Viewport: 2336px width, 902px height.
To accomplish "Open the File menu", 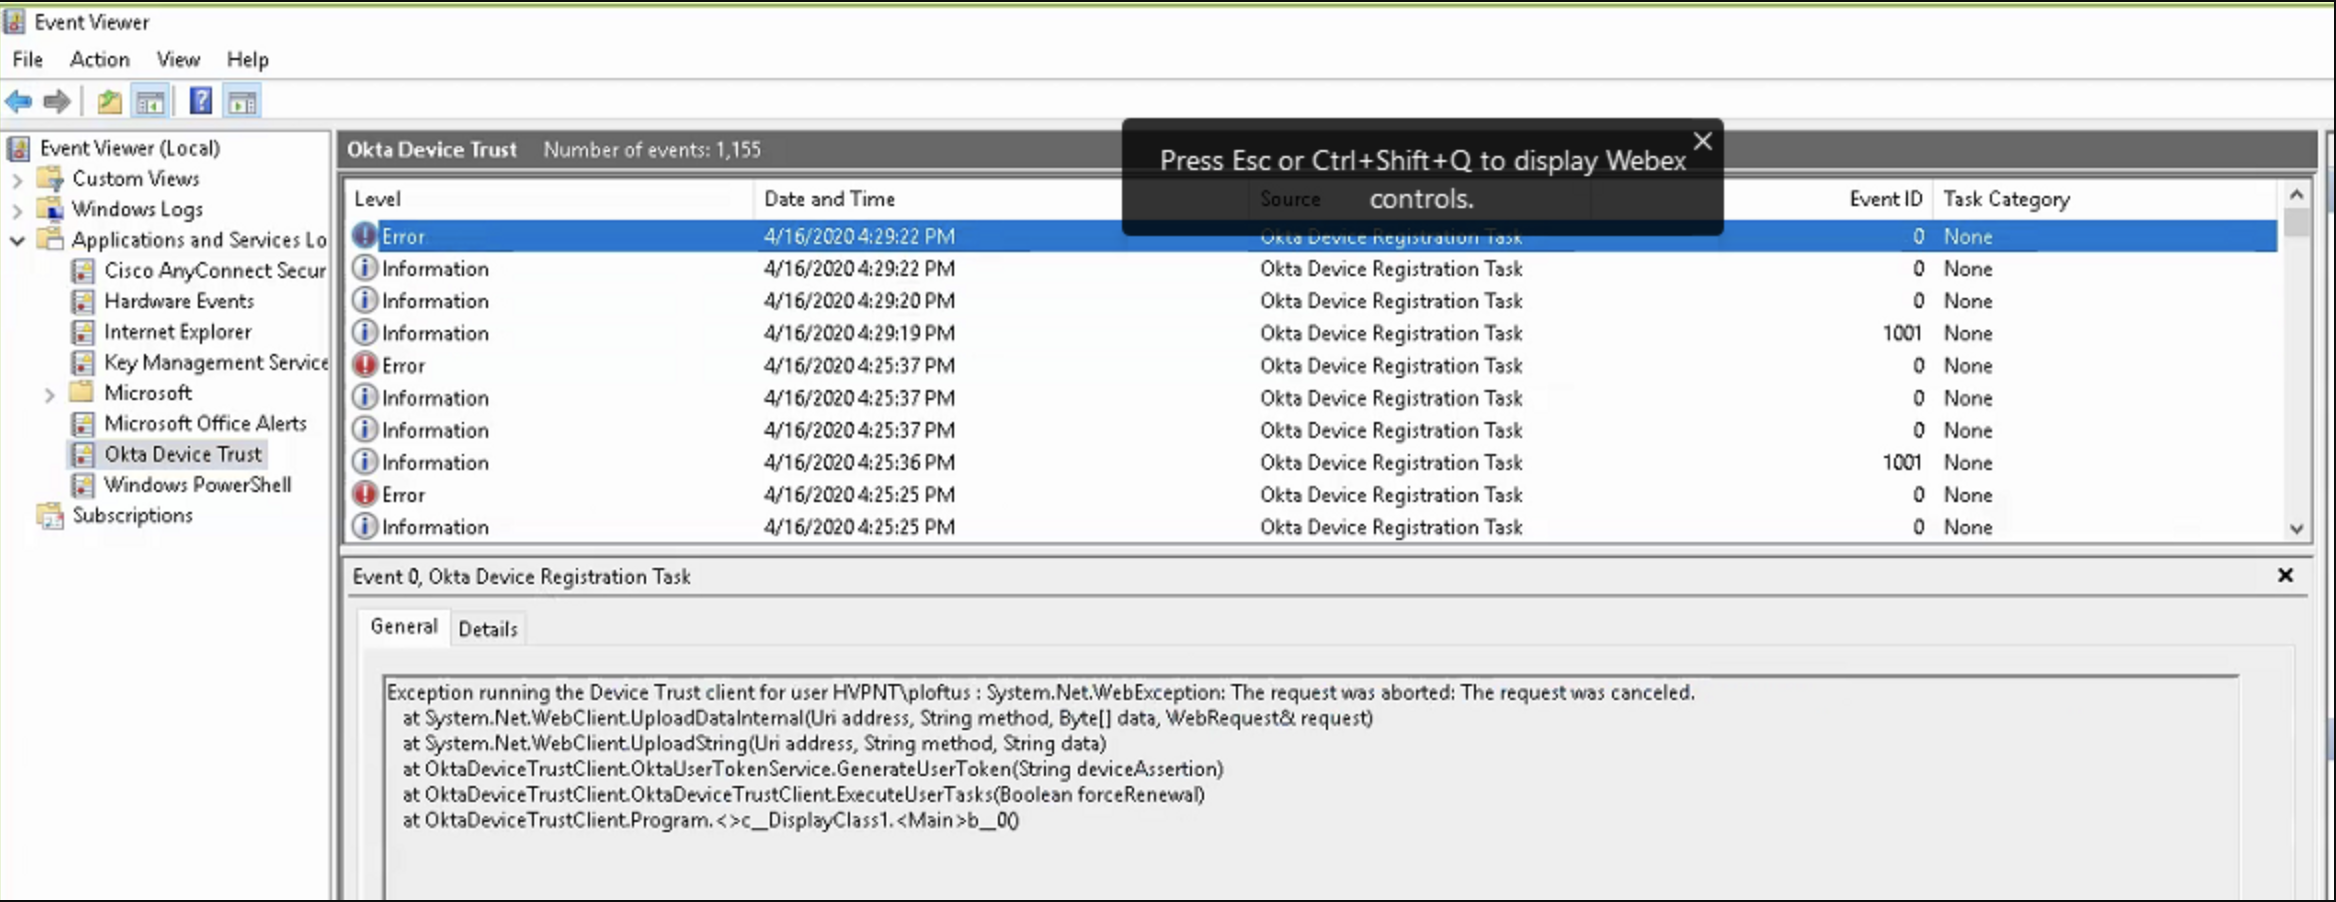I will tap(28, 59).
